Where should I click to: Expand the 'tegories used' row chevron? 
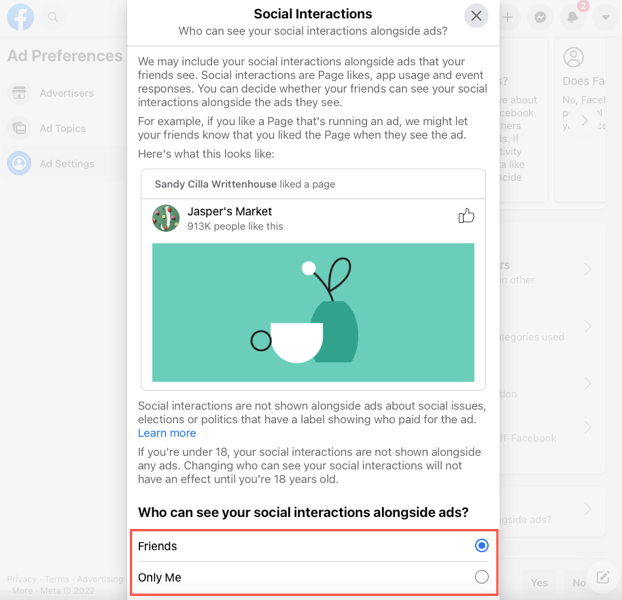[588, 326]
